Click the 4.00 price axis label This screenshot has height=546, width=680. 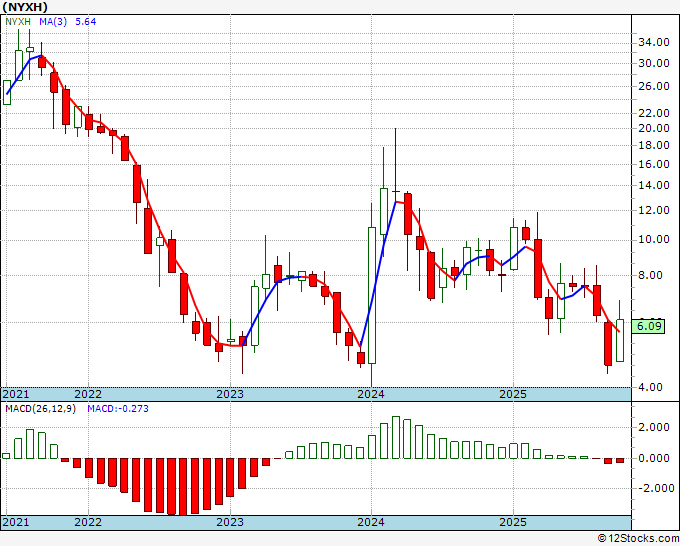(x=650, y=387)
